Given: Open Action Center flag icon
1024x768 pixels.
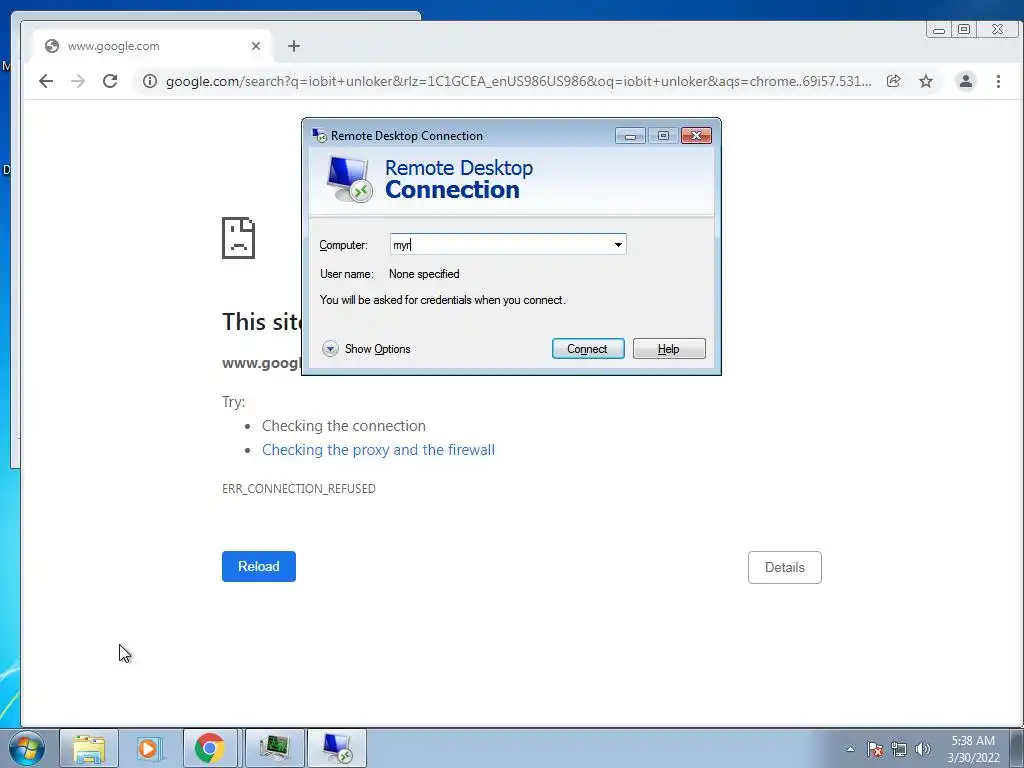Looking at the screenshot, I should click(875, 749).
